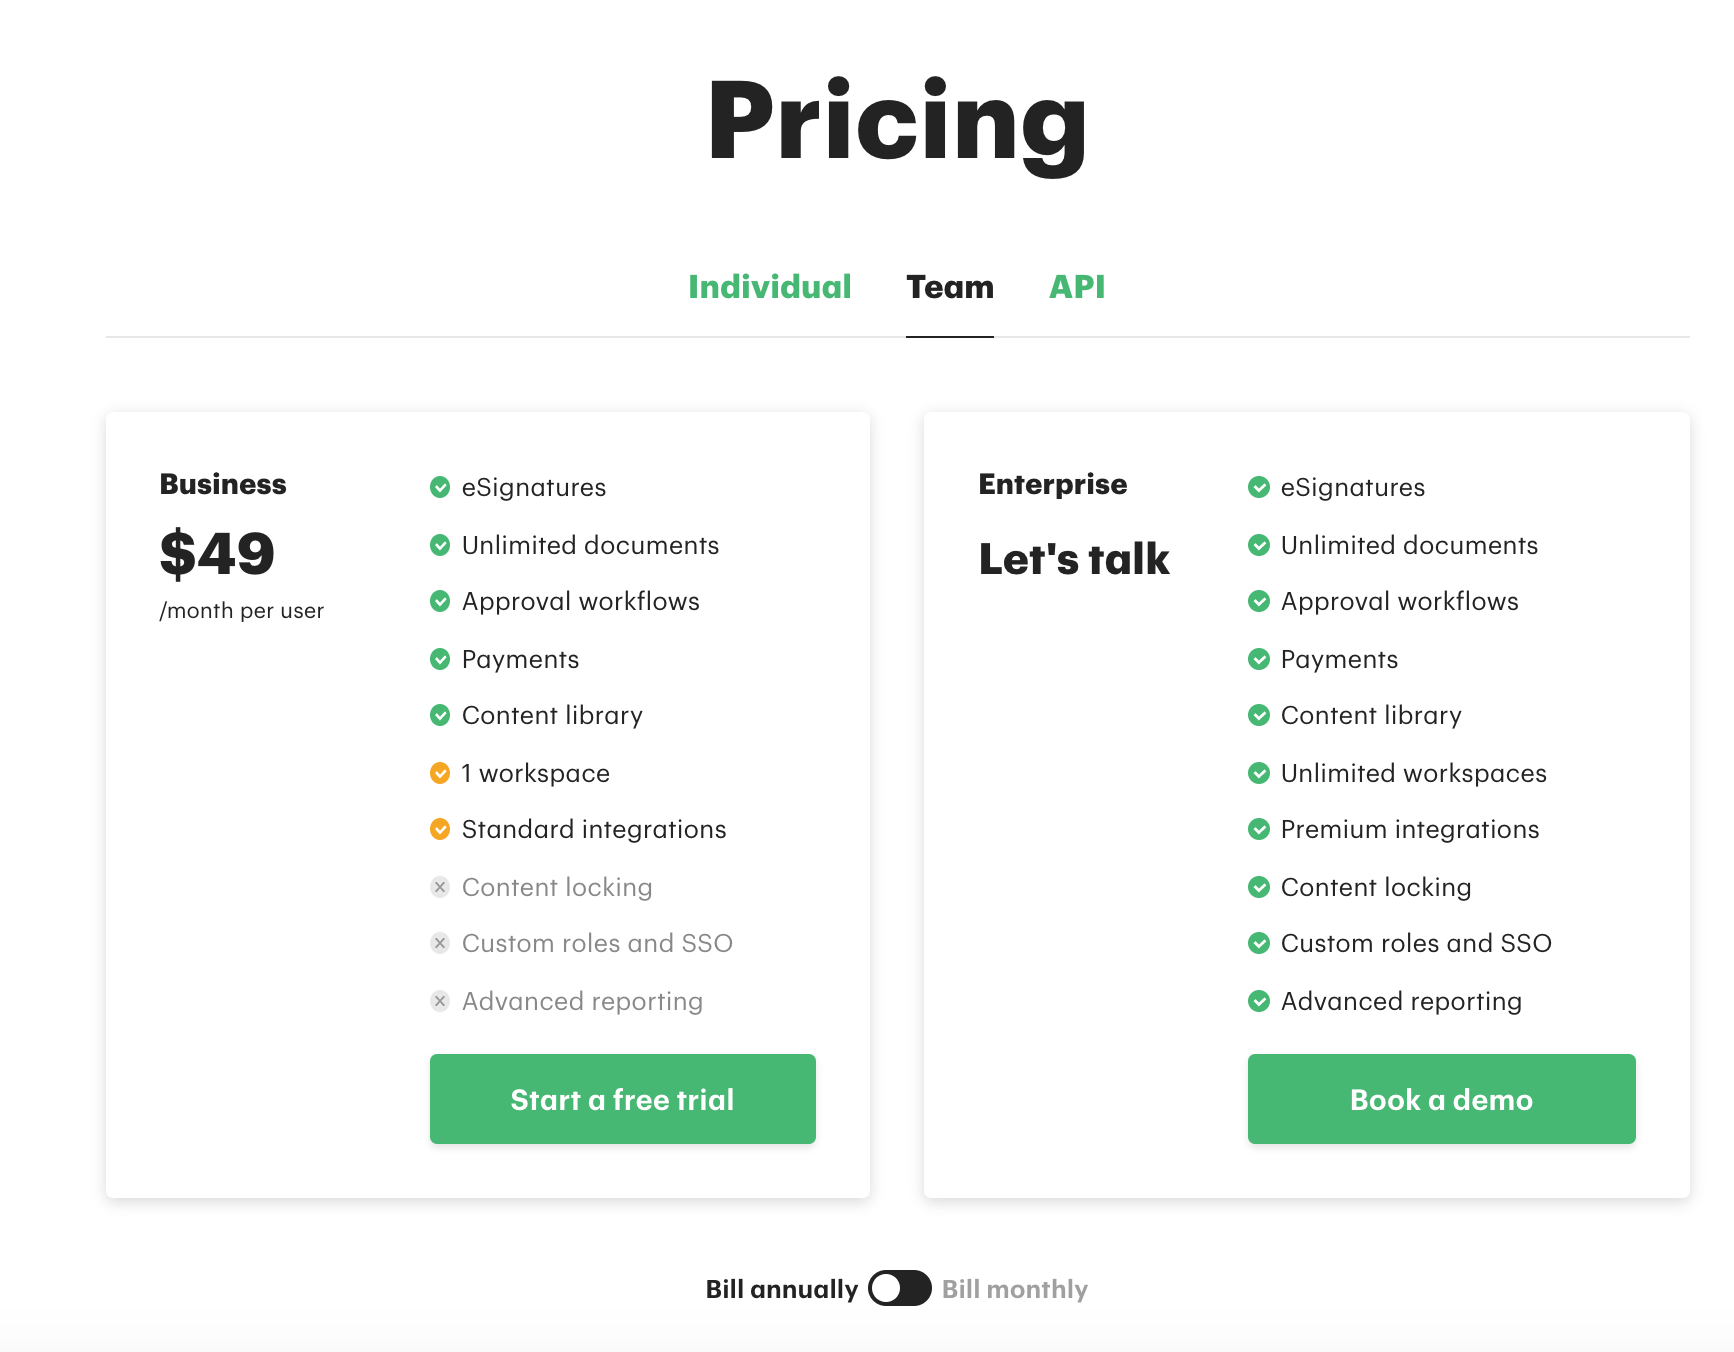The image size is (1734, 1352).
Task: Click gray X icon beside Content locking
Action: click(440, 887)
